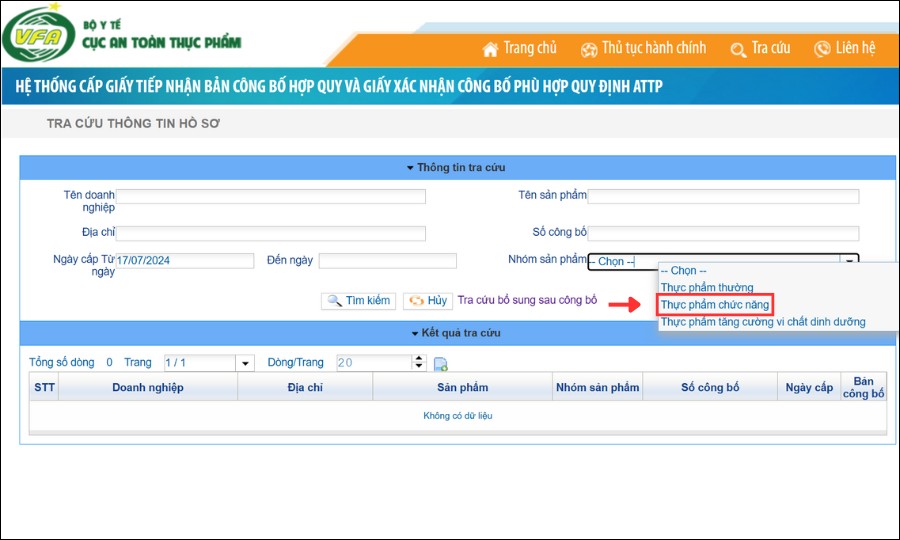Click the Hủy cancel button
Image resolution: width=900 pixels, height=540 pixels.
point(428,301)
